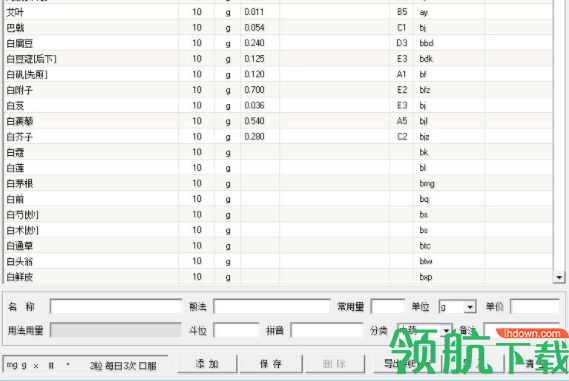Click the 添加 button
The width and height of the screenshot is (569, 381).
pos(207,364)
